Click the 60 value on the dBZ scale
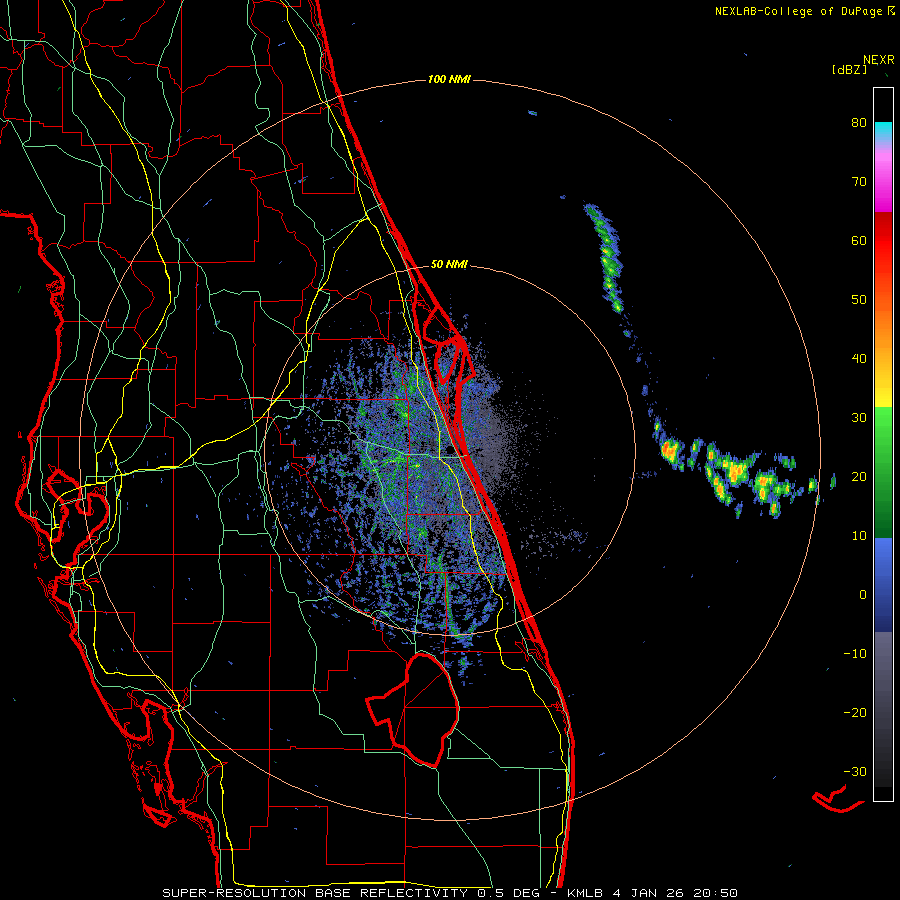The width and height of the screenshot is (900, 900). coord(859,240)
